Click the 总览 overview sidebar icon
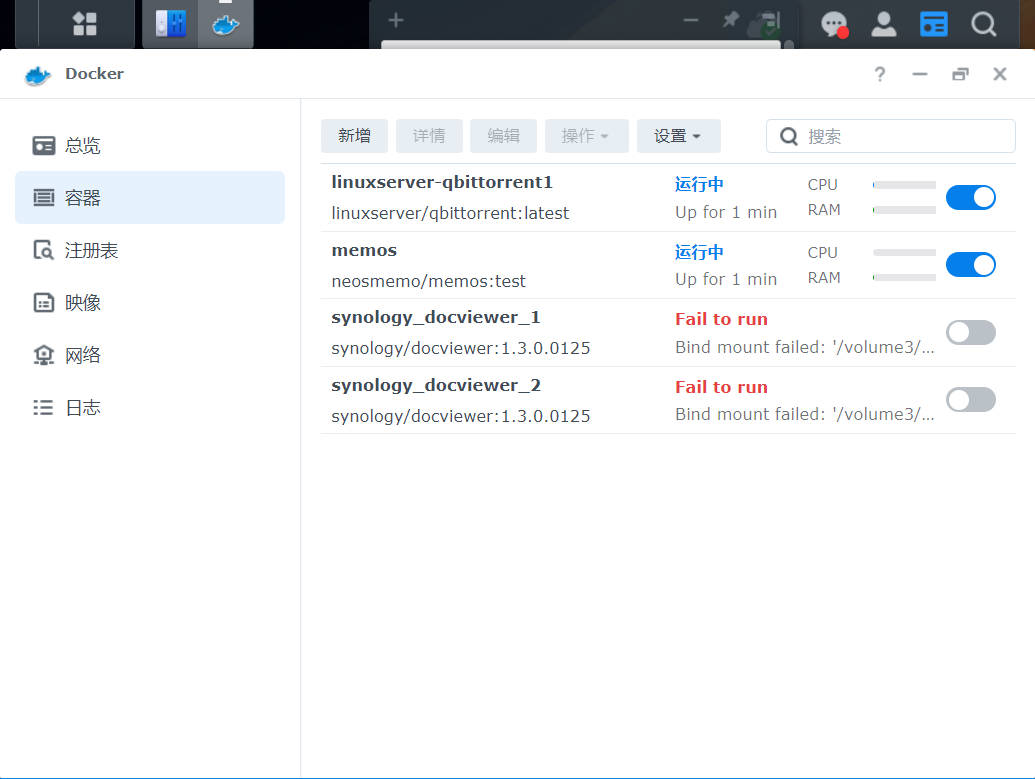Image resolution: width=1035 pixels, height=779 pixels. point(44,145)
